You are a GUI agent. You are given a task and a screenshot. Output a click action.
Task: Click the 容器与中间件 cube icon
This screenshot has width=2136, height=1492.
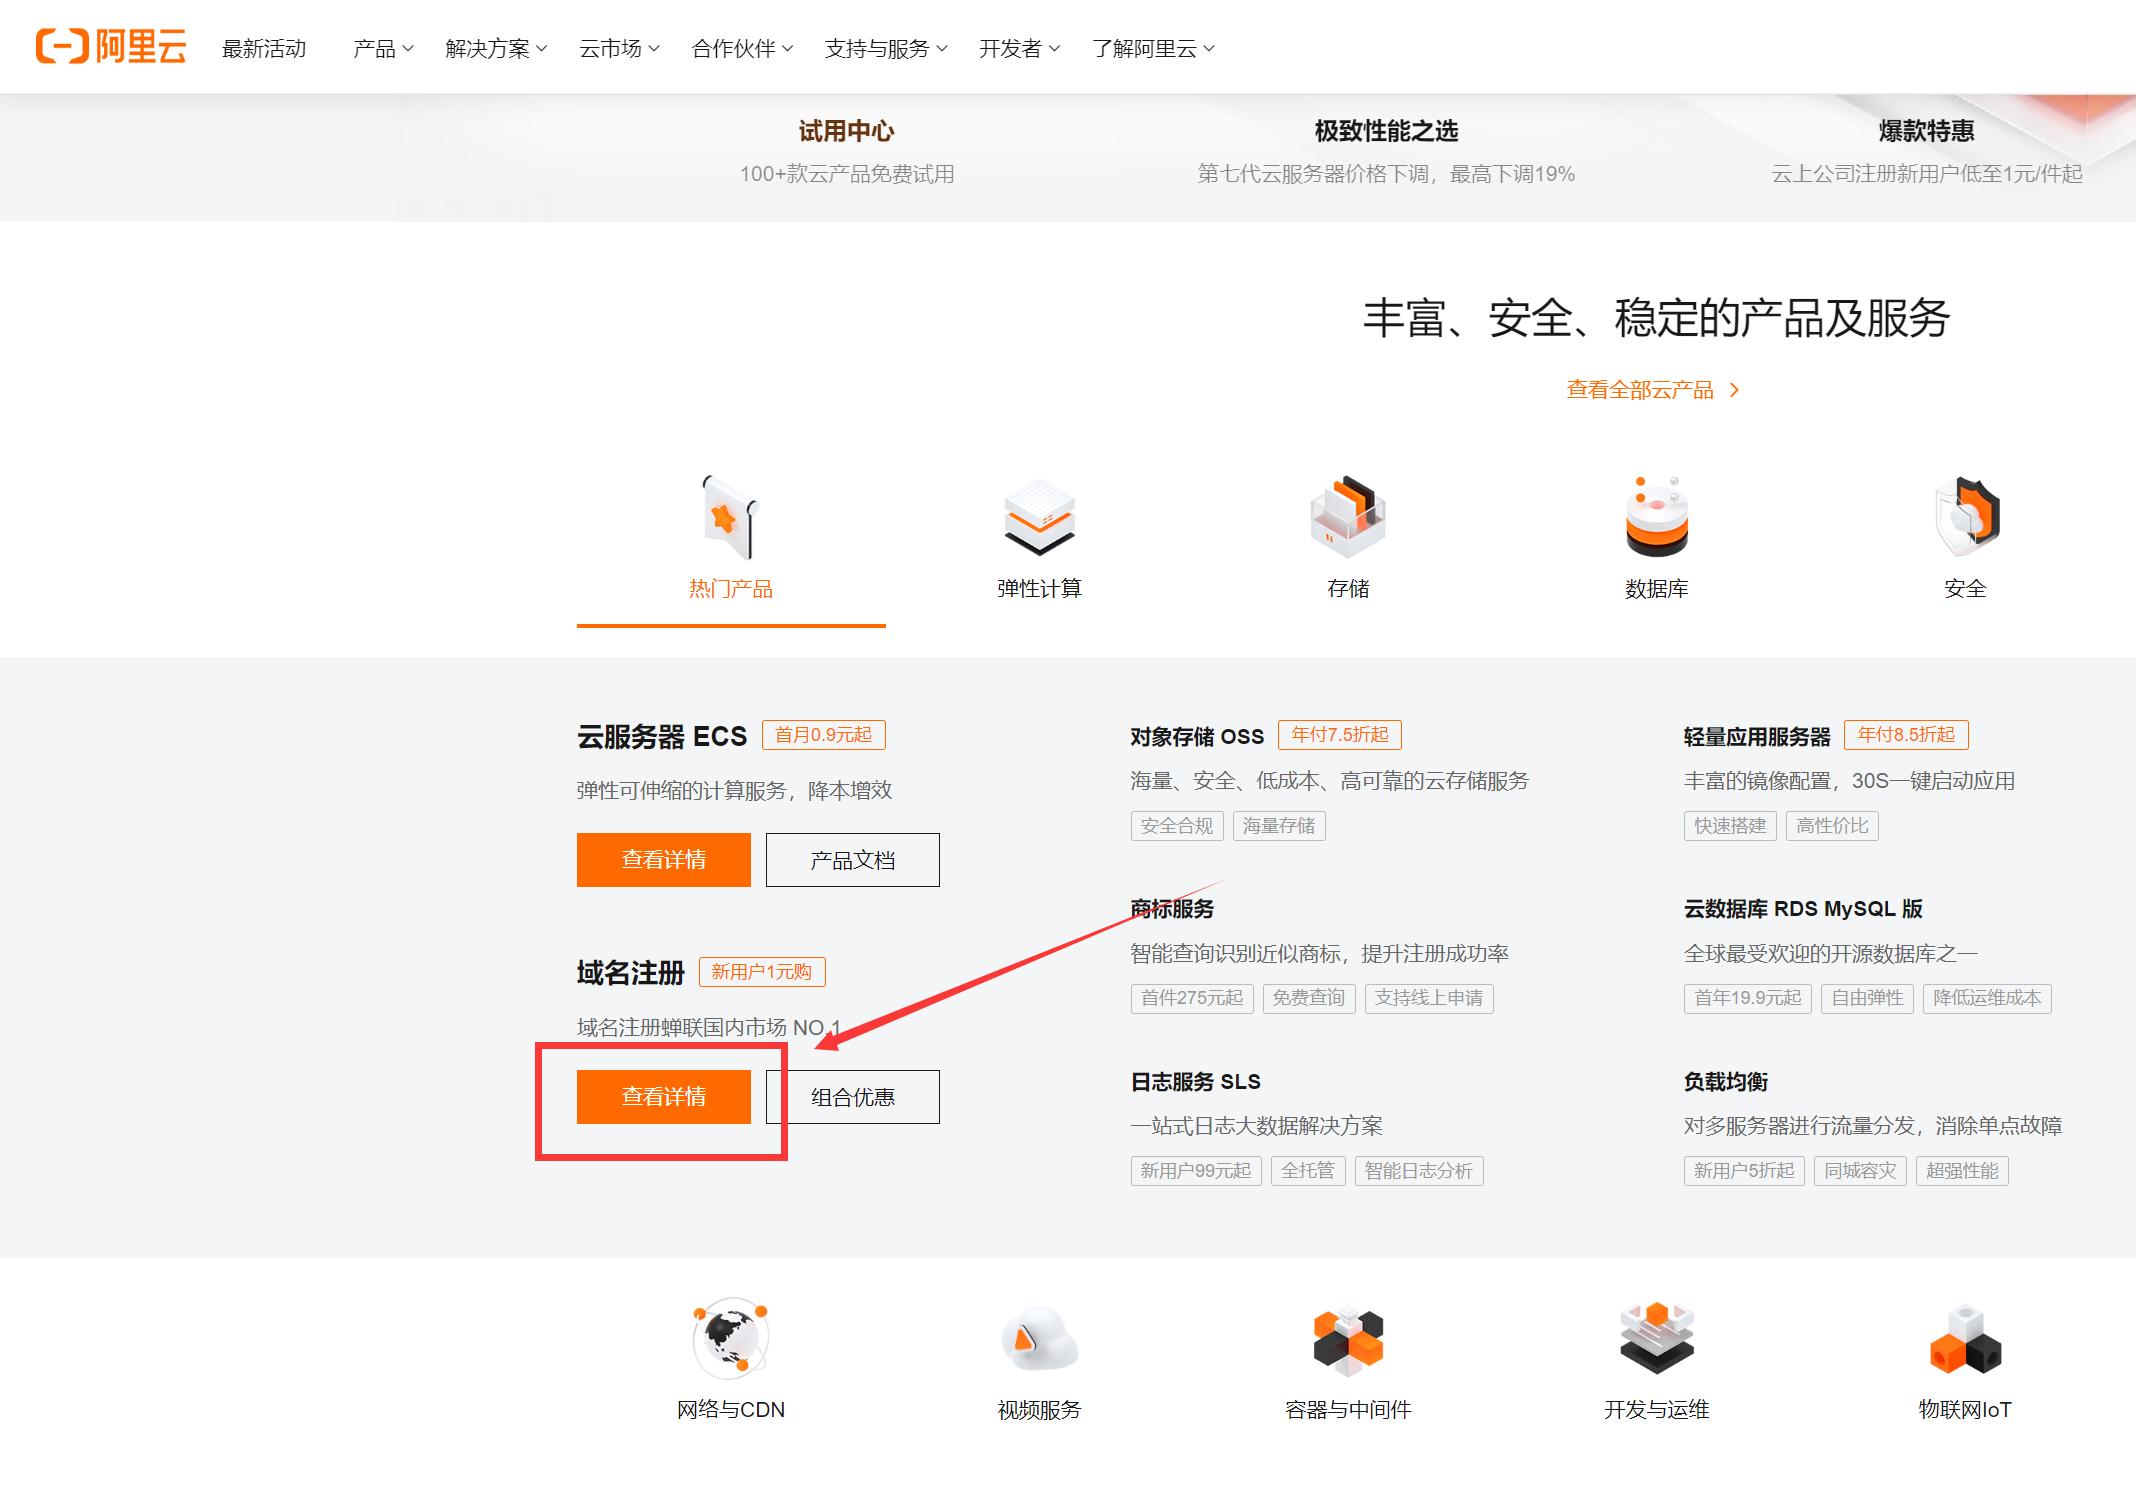pyautogui.click(x=1347, y=1340)
